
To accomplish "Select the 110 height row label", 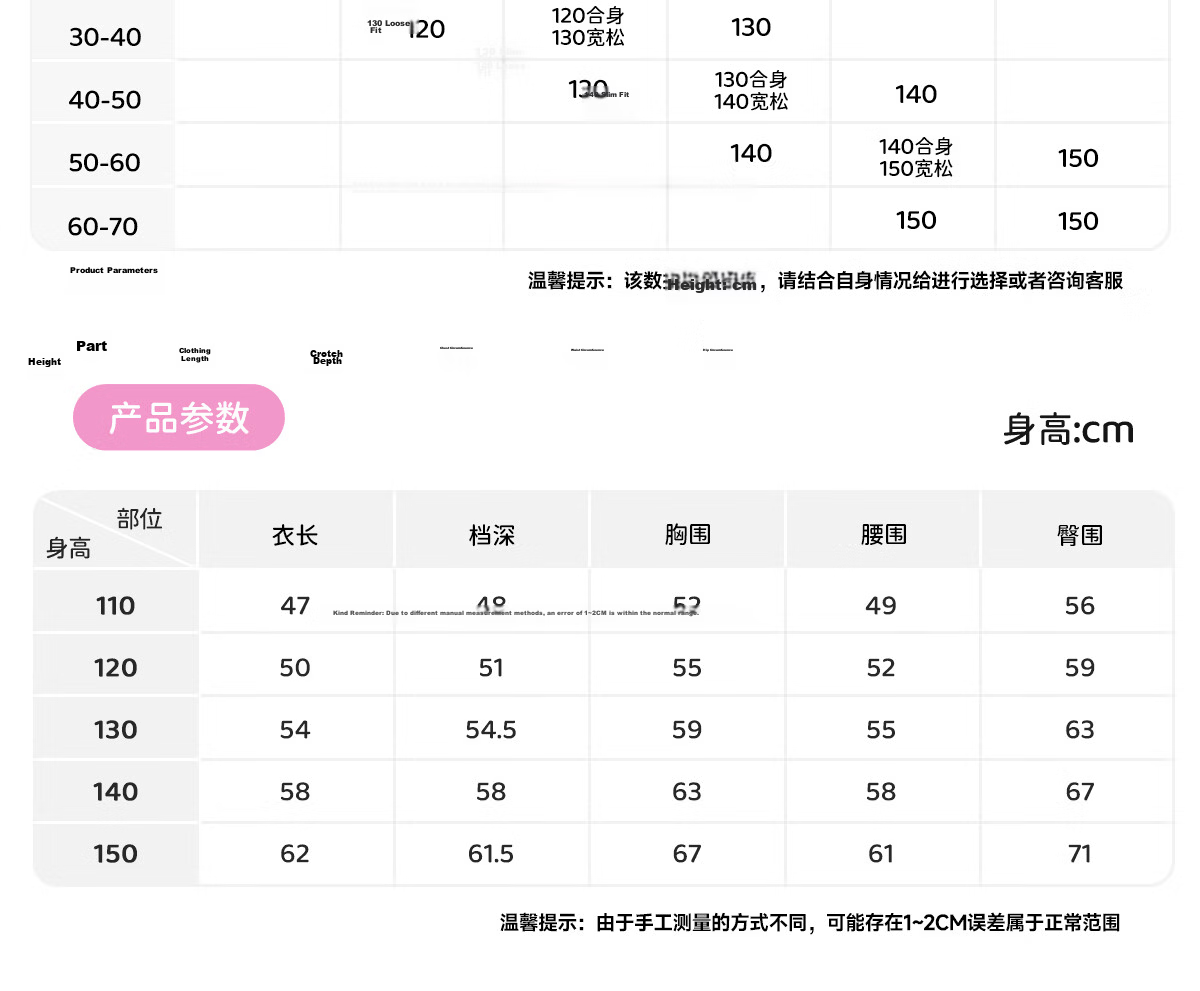I will (115, 605).
